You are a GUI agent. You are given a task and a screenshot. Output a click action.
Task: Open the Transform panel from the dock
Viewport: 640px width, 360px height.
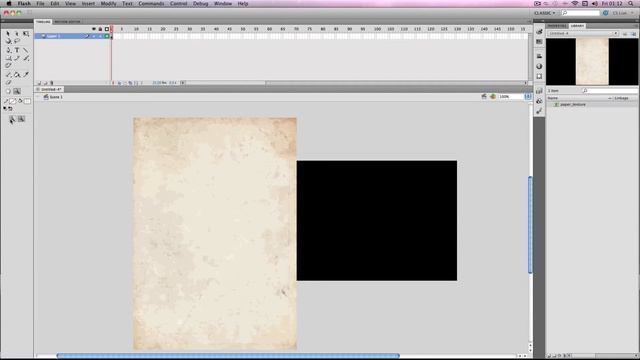coord(539,76)
